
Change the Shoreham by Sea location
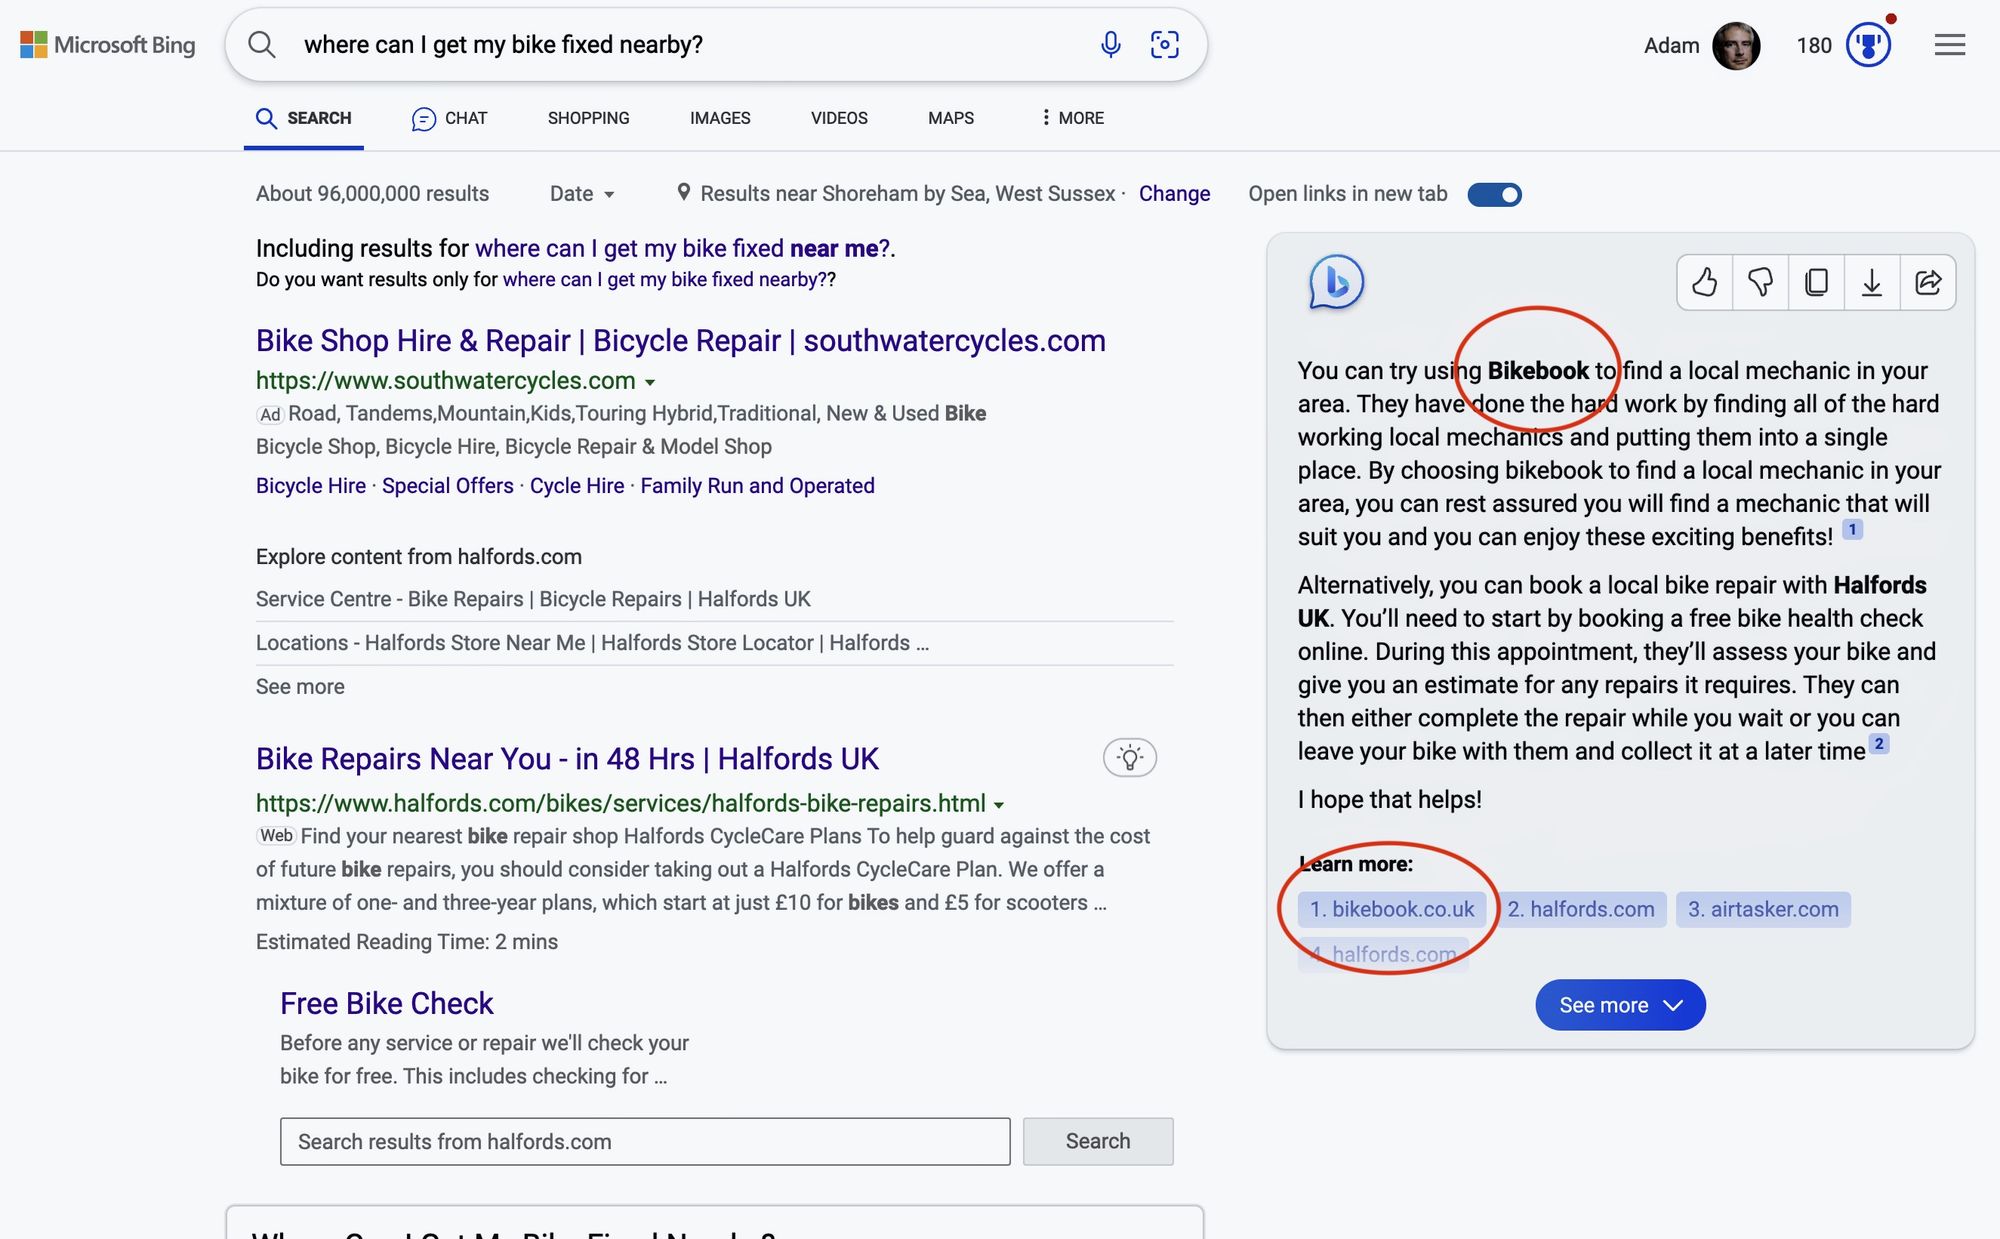point(1174,194)
